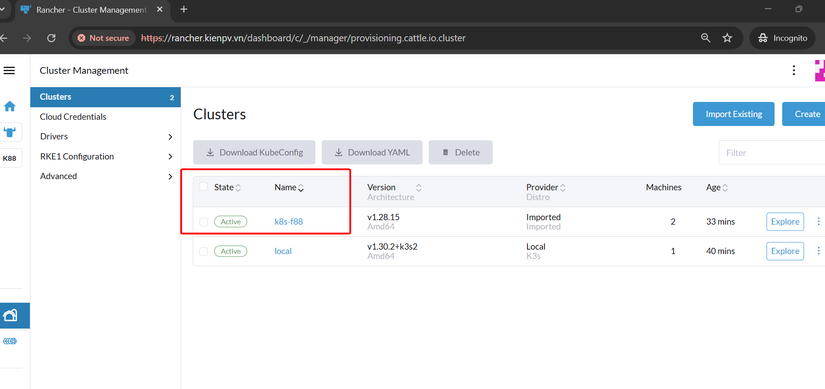825x389 pixels.
Task: Click the user avatar in header
Action: click(820, 71)
